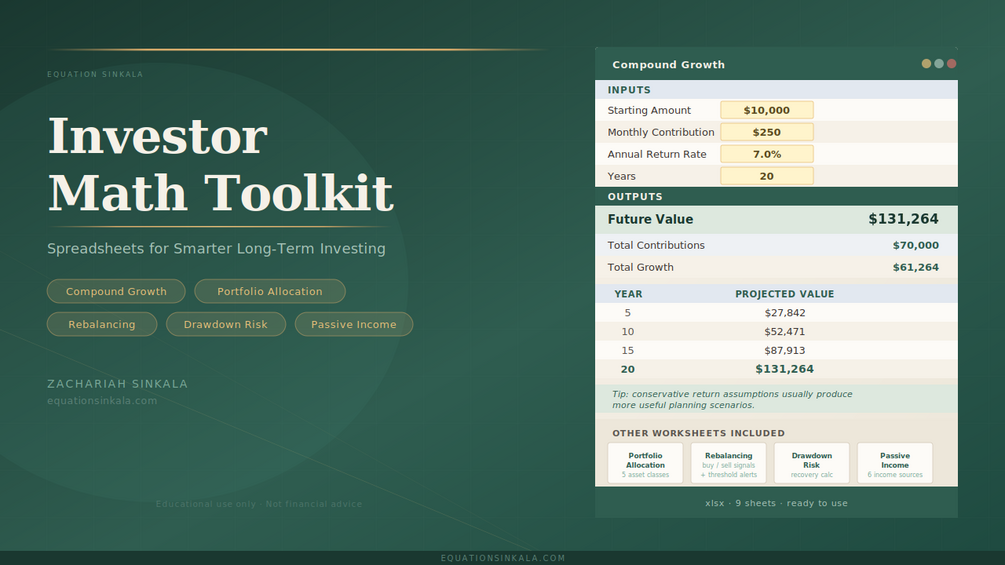Click the YEAR column header
This screenshot has height=565, width=1005.
[x=628, y=294]
